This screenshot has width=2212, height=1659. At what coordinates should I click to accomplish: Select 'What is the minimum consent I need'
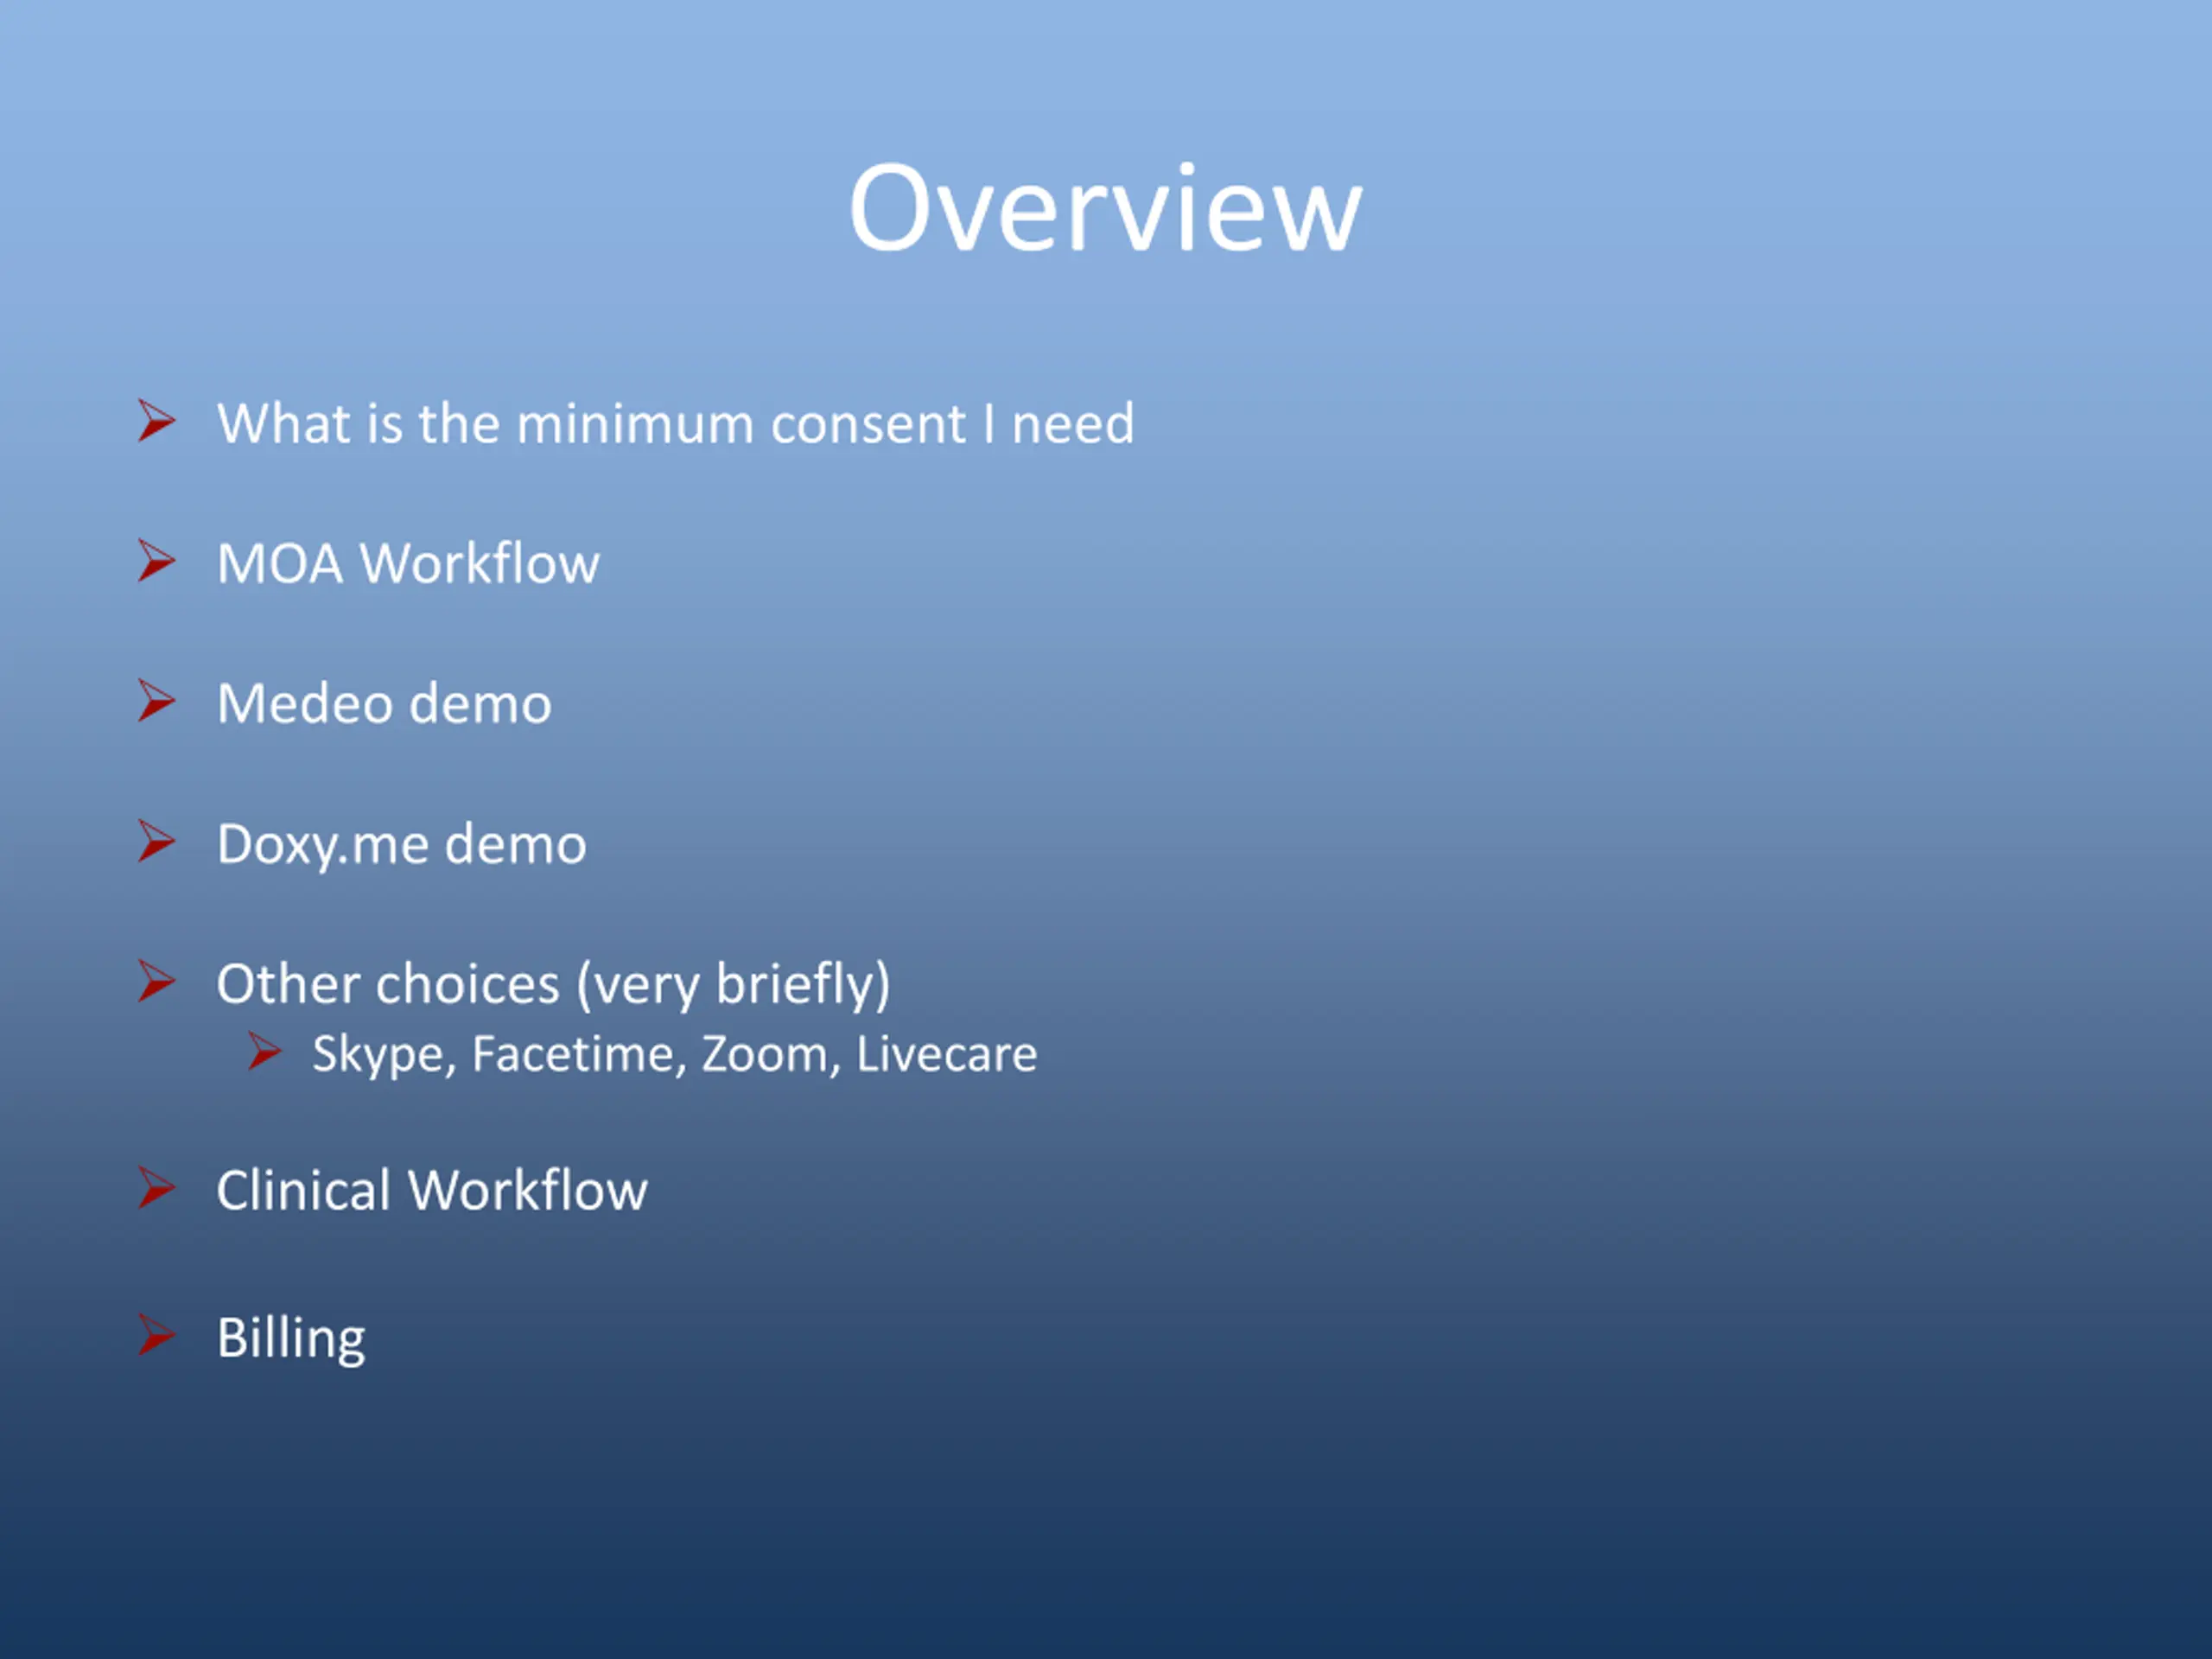[x=676, y=423]
